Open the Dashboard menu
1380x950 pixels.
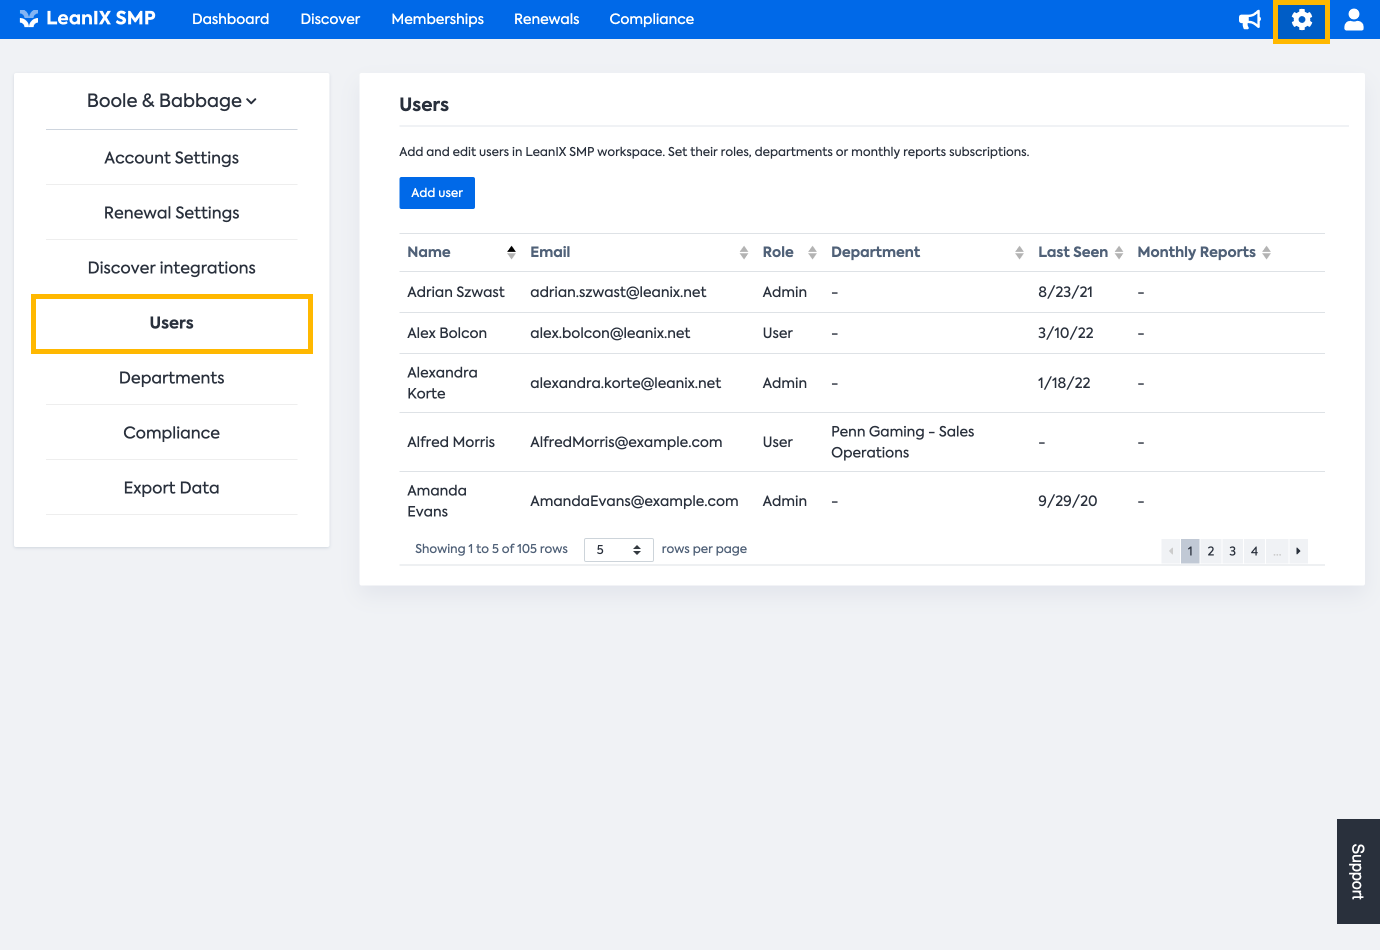(x=231, y=19)
